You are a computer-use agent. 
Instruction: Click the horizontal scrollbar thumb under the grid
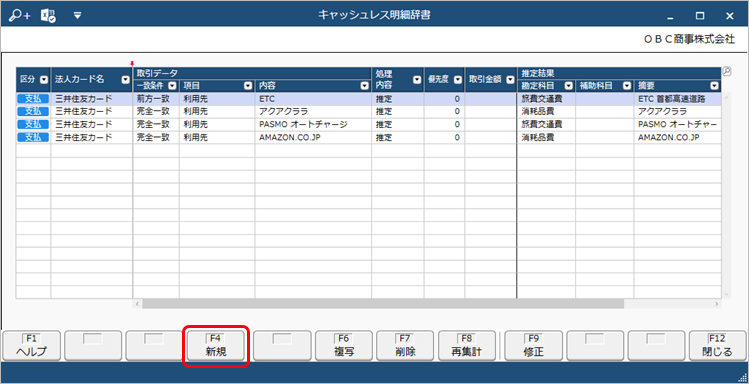383,304
